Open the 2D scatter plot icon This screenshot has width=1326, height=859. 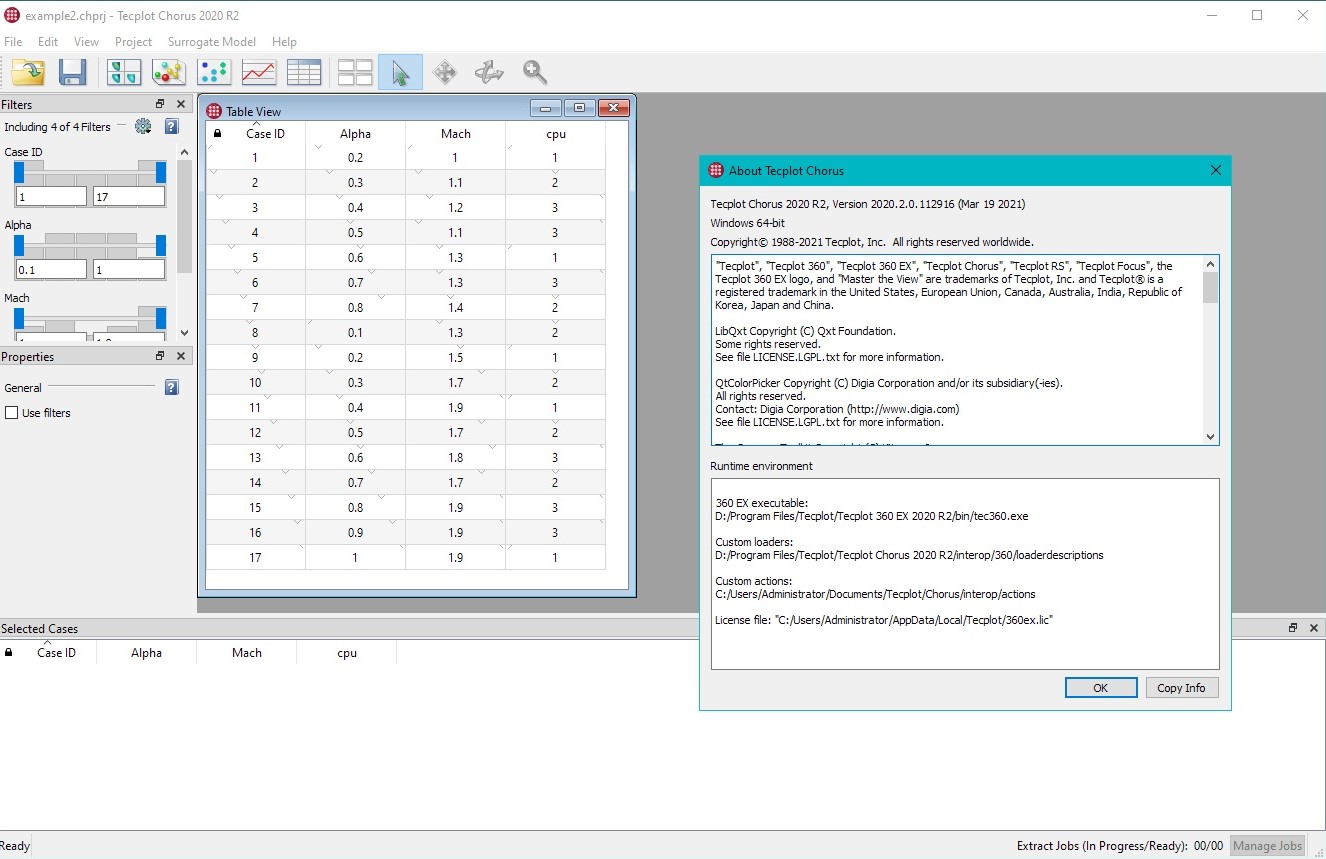[214, 72]
